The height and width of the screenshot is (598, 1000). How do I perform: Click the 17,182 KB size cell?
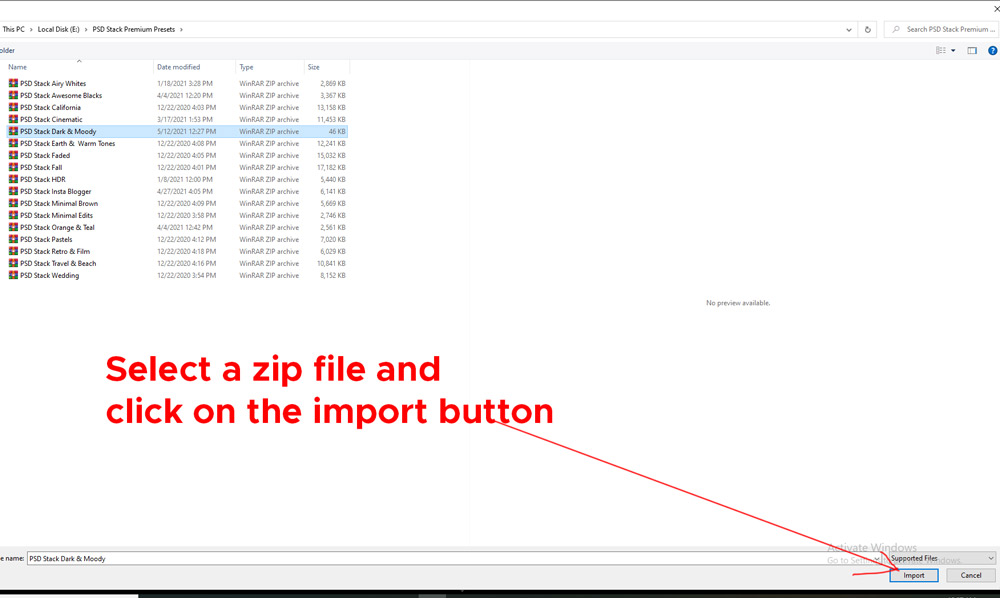tap(331, 168)
